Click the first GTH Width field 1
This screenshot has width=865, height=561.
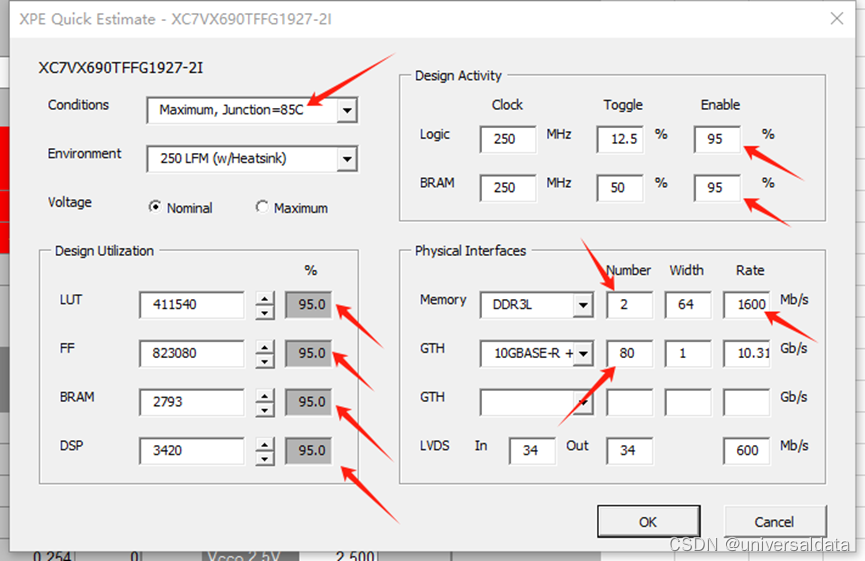(688, 353)
